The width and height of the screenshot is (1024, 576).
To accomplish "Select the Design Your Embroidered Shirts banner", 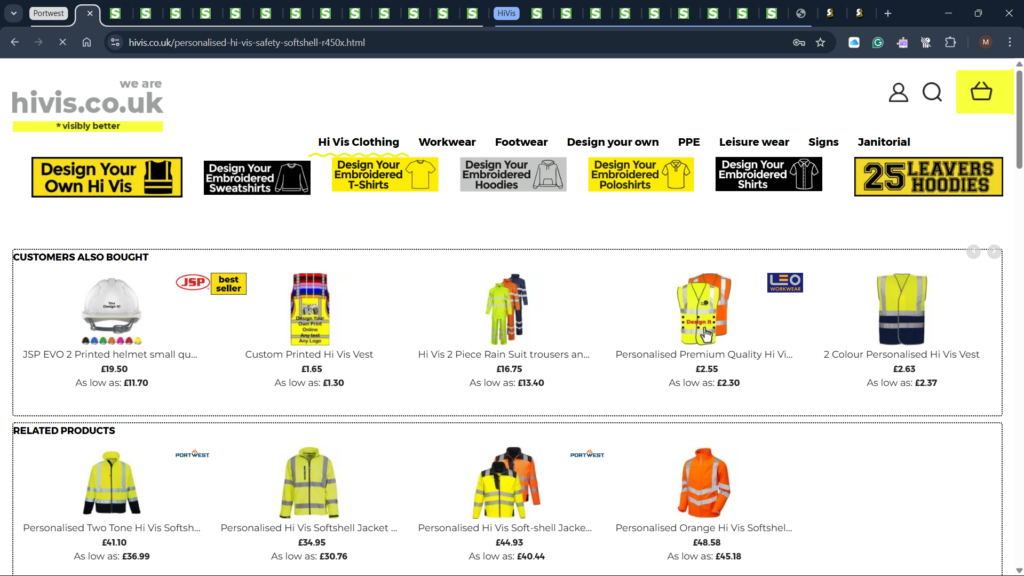I will 769,174.
